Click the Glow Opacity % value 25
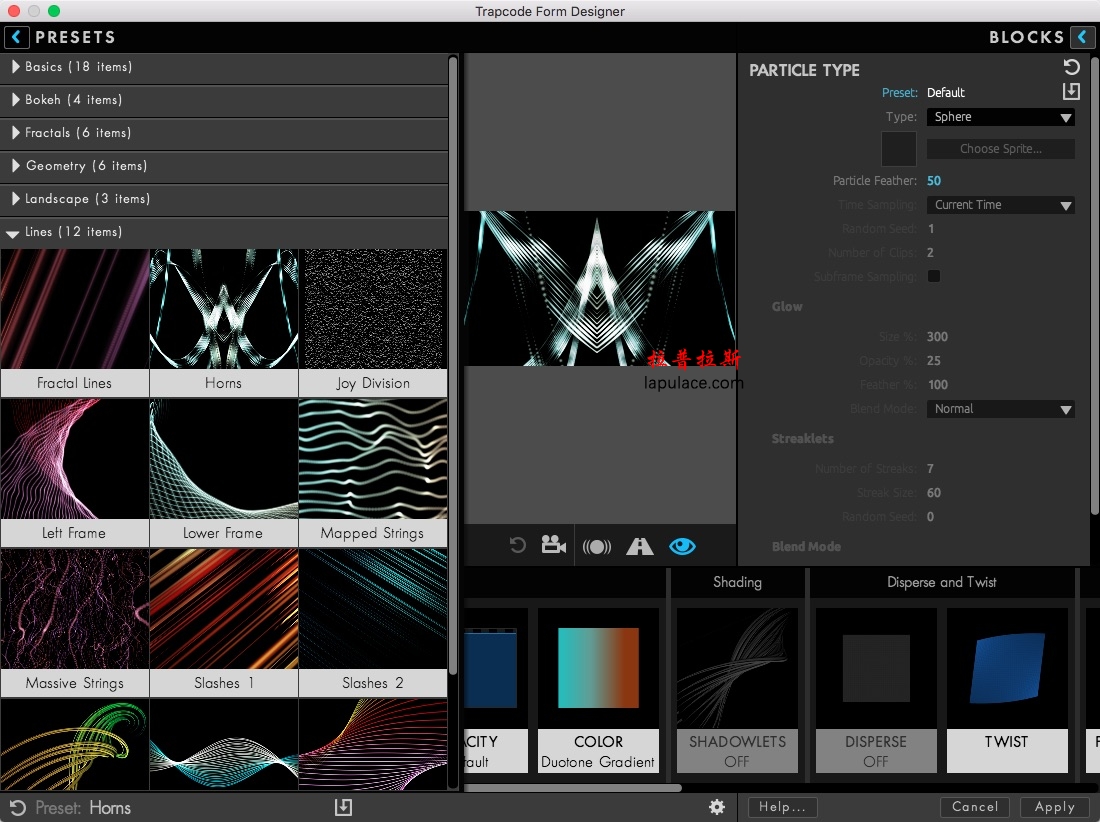This screenshot has width=1100, height=822. pos(934,361)
